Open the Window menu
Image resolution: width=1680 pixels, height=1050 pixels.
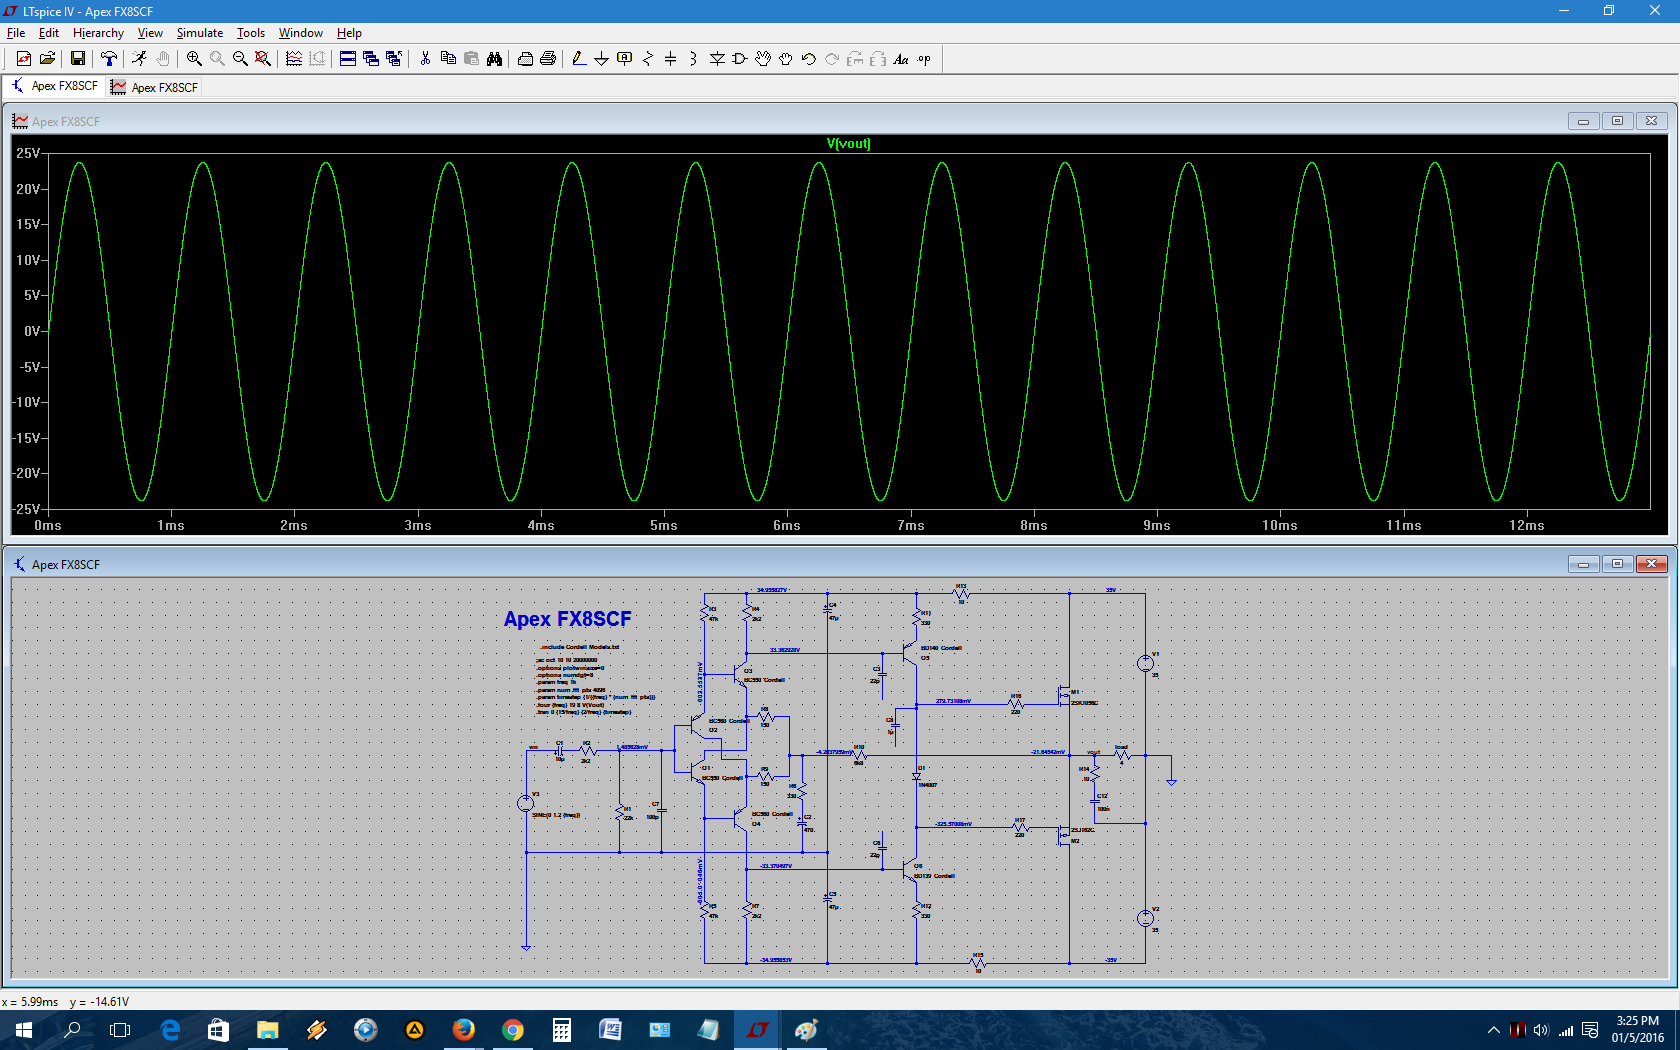point(301,33)
